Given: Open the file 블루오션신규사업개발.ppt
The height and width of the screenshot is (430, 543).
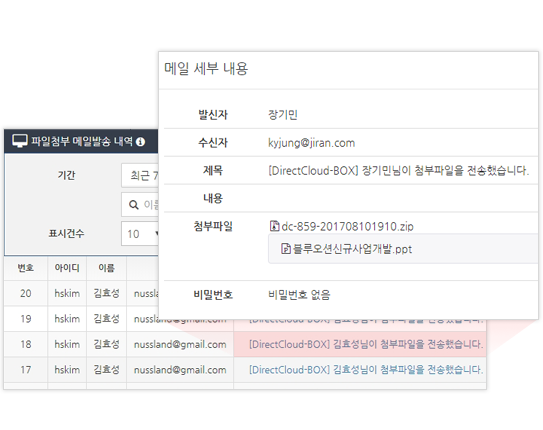Looking at the screenshot, I should 353,249.
